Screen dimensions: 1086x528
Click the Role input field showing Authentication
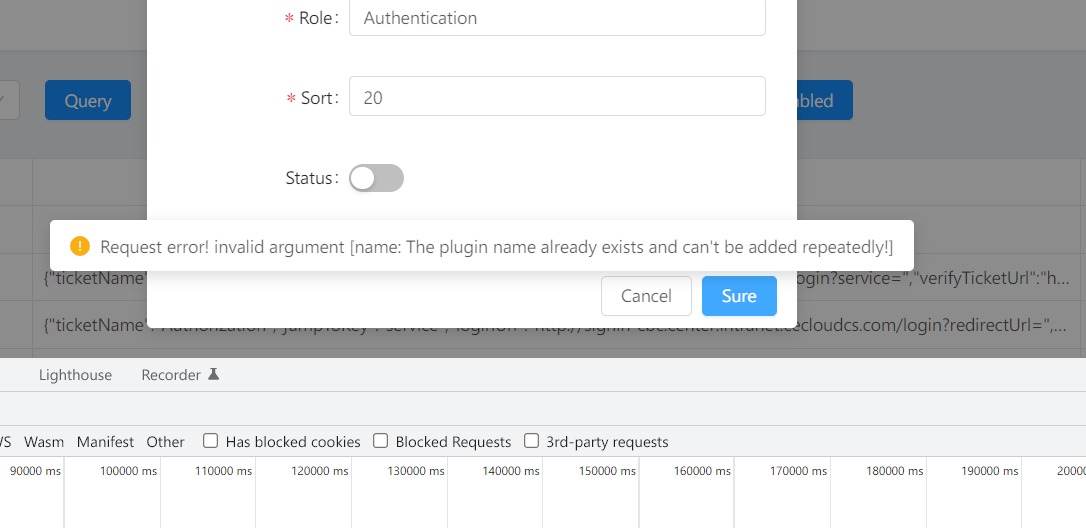[557, 17]
